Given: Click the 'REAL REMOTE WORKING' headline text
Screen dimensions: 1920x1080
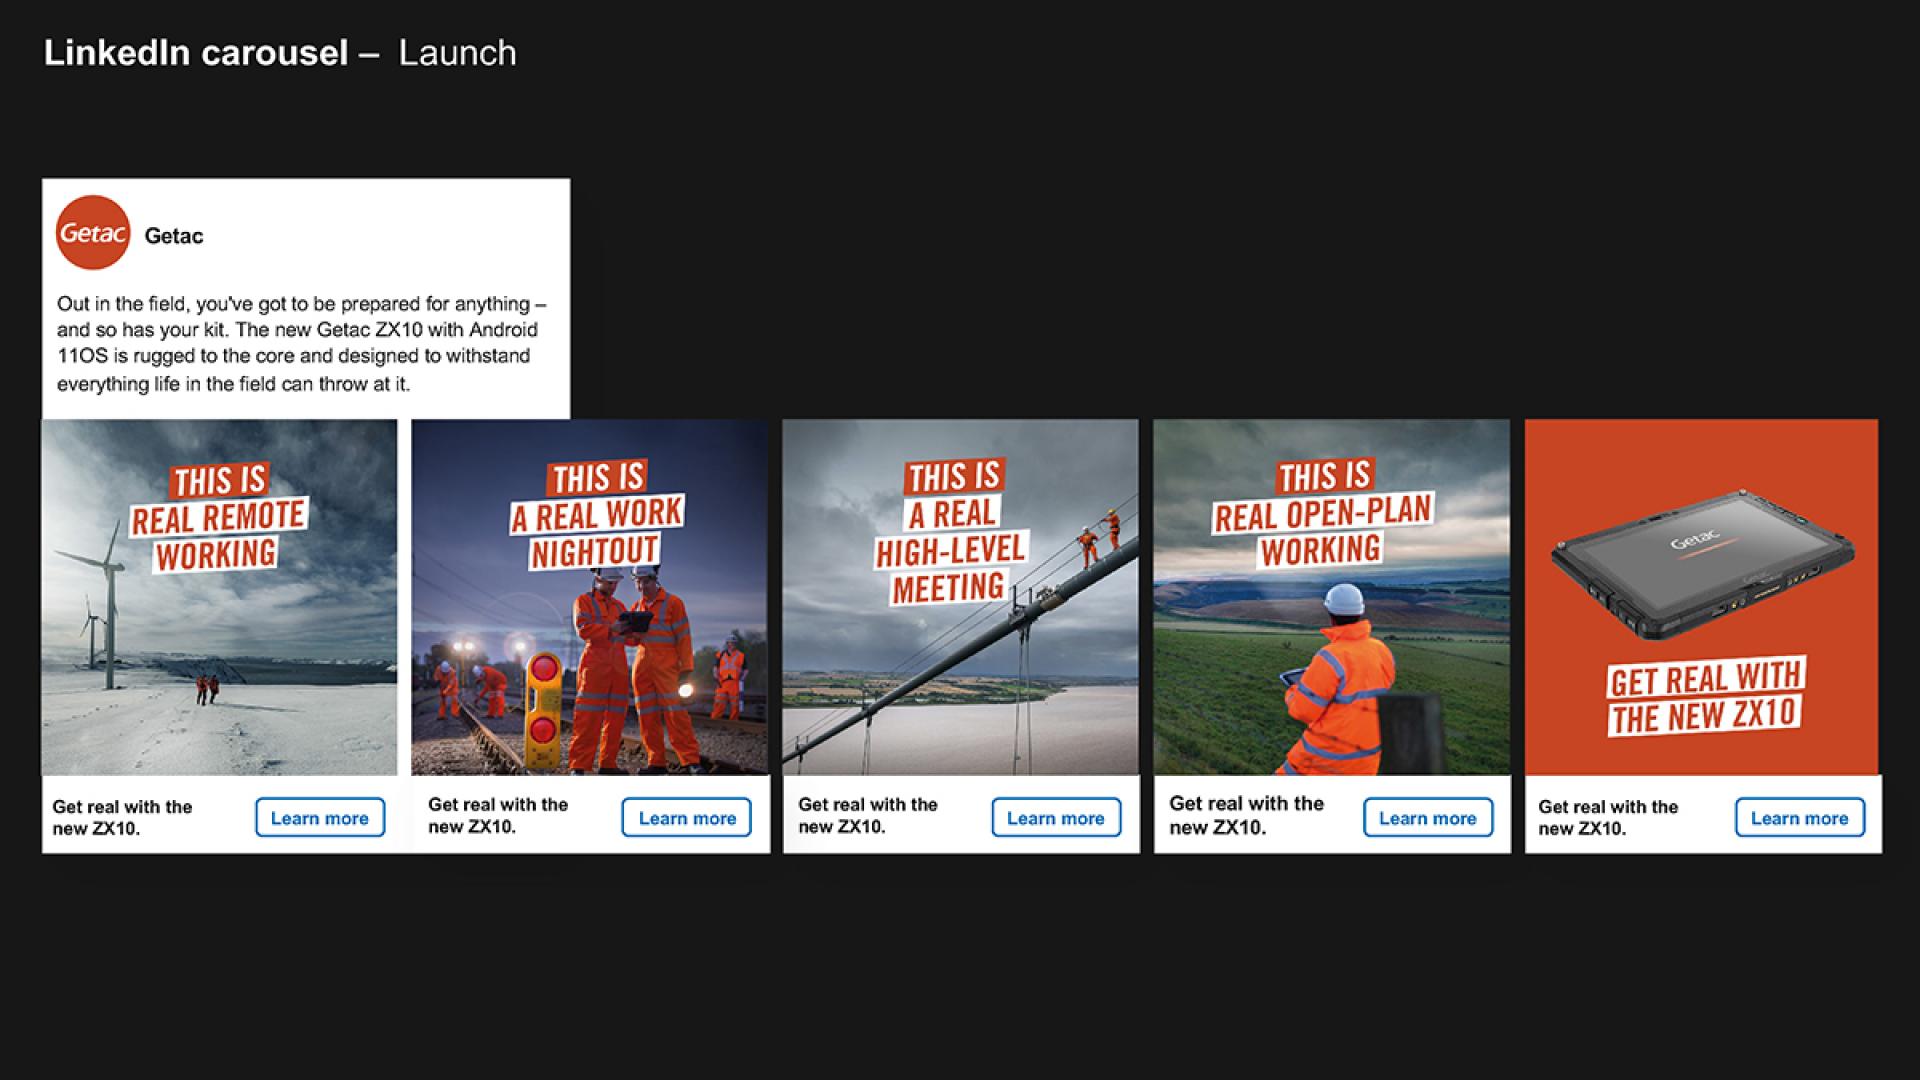Looking at the screenshot, I should tap(218, 536).
